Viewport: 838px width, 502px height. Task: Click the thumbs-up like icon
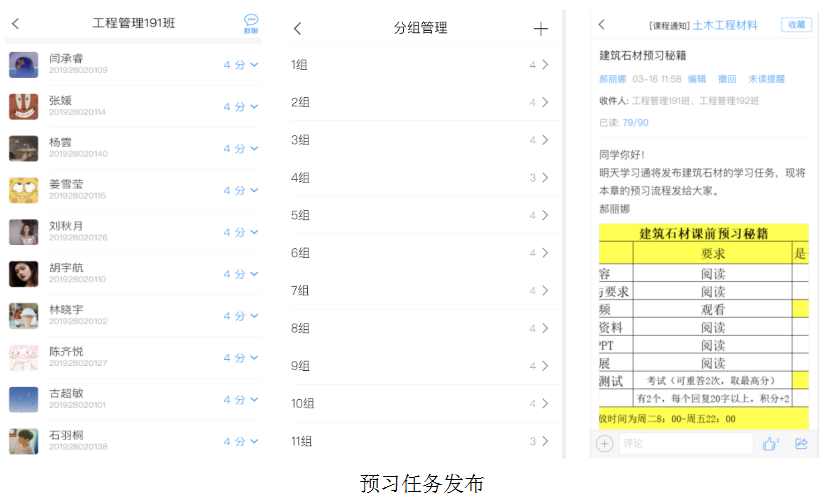click(770, 443)
